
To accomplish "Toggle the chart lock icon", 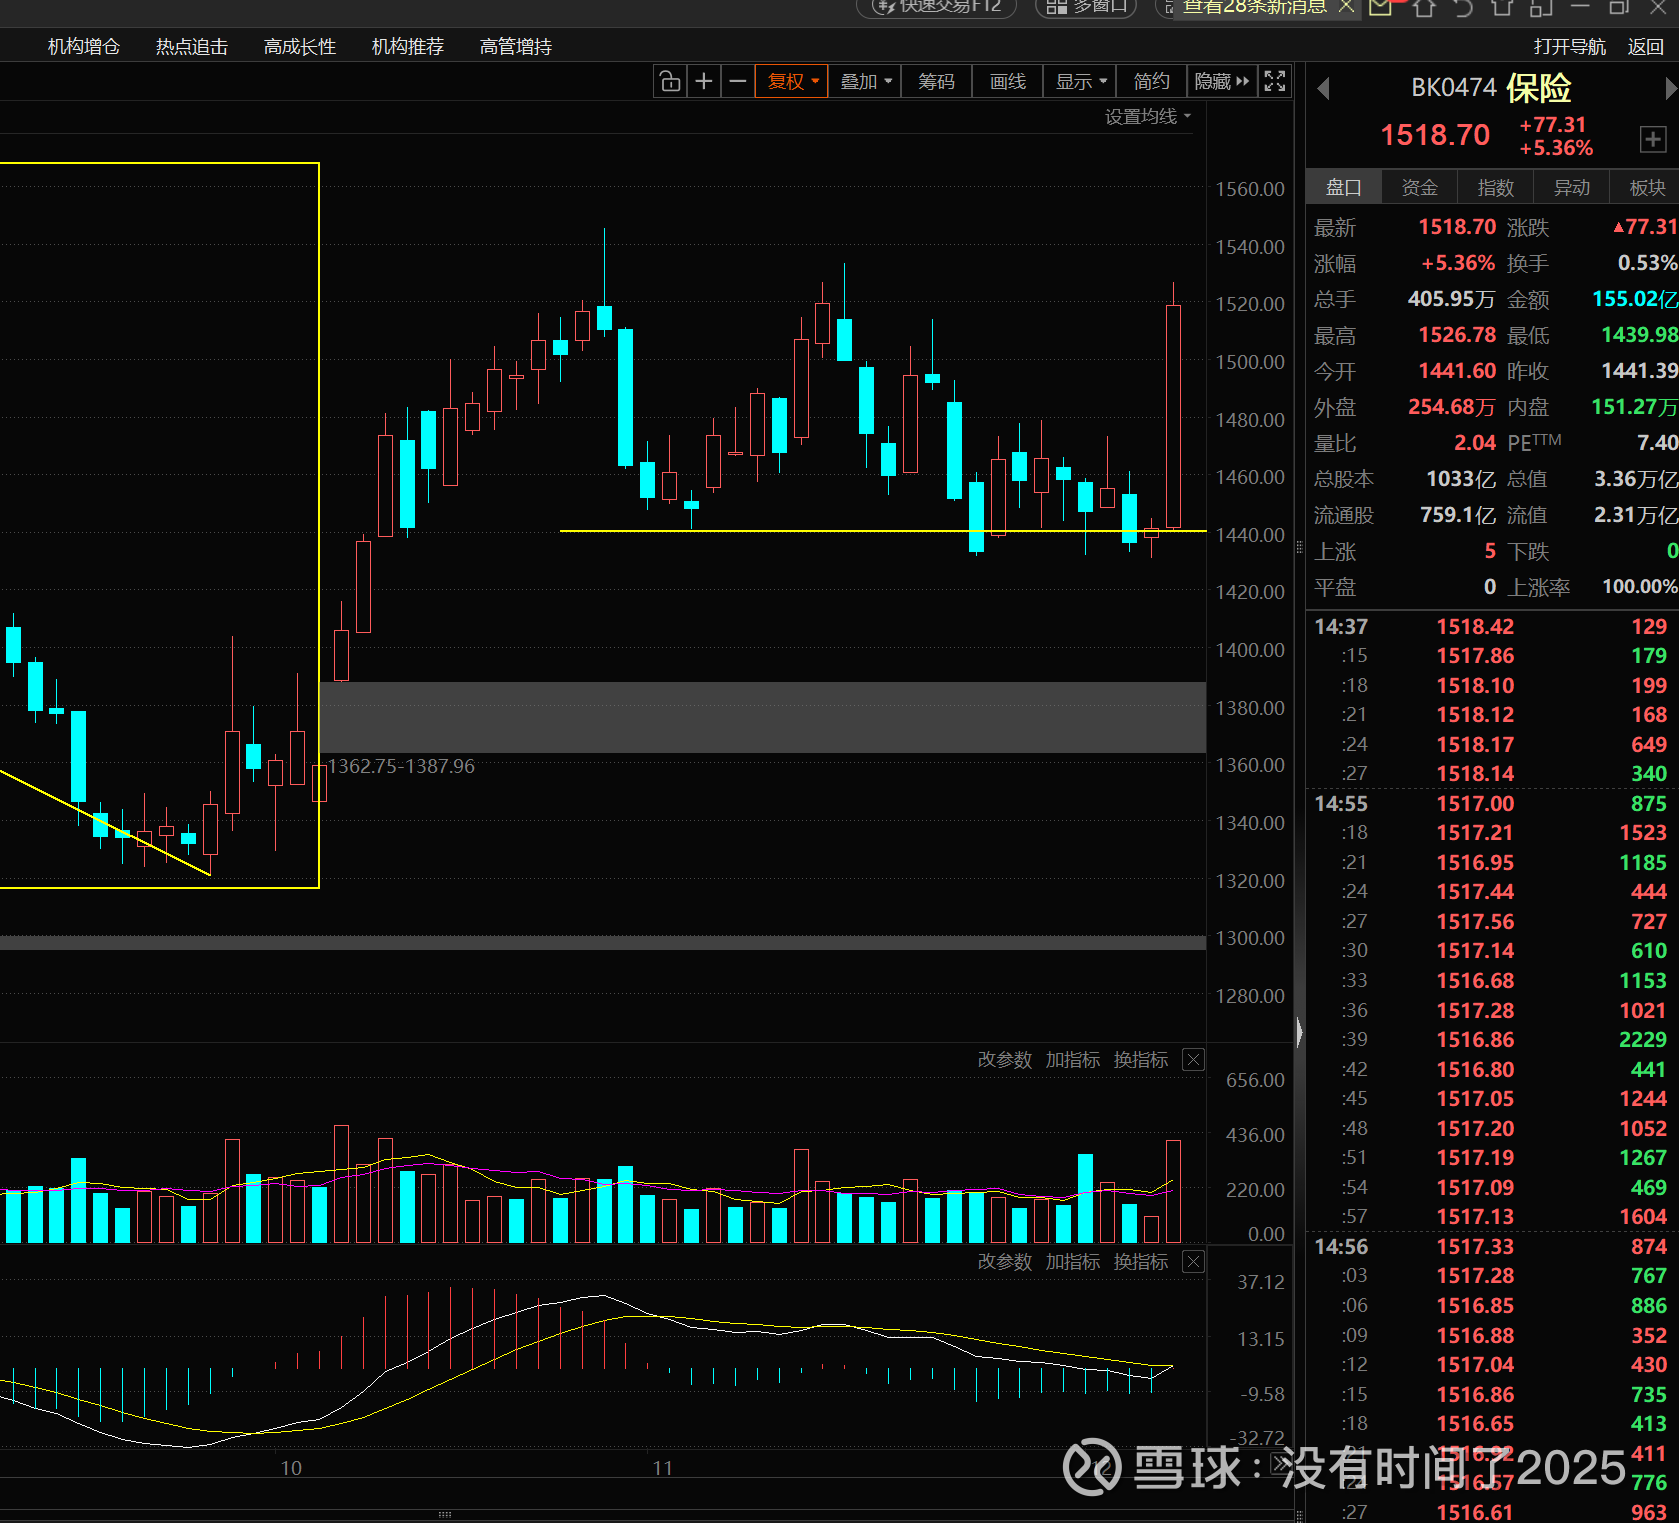I will click(x=670, y=81).
